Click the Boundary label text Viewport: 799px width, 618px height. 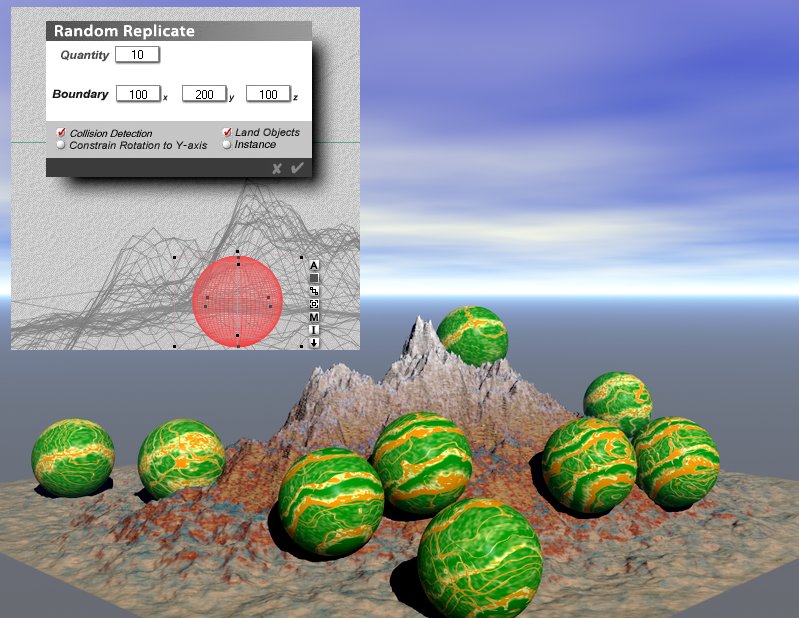[81, 94]
